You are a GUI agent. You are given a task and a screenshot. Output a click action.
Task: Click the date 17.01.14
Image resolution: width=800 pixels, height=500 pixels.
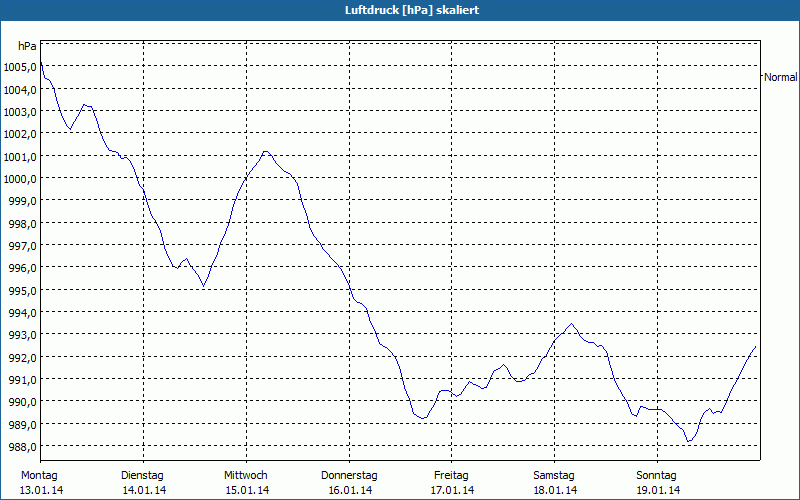[453, 491]
